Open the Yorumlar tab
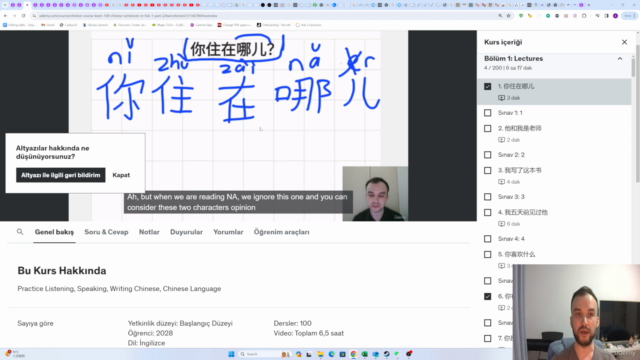 pos(228,232)
